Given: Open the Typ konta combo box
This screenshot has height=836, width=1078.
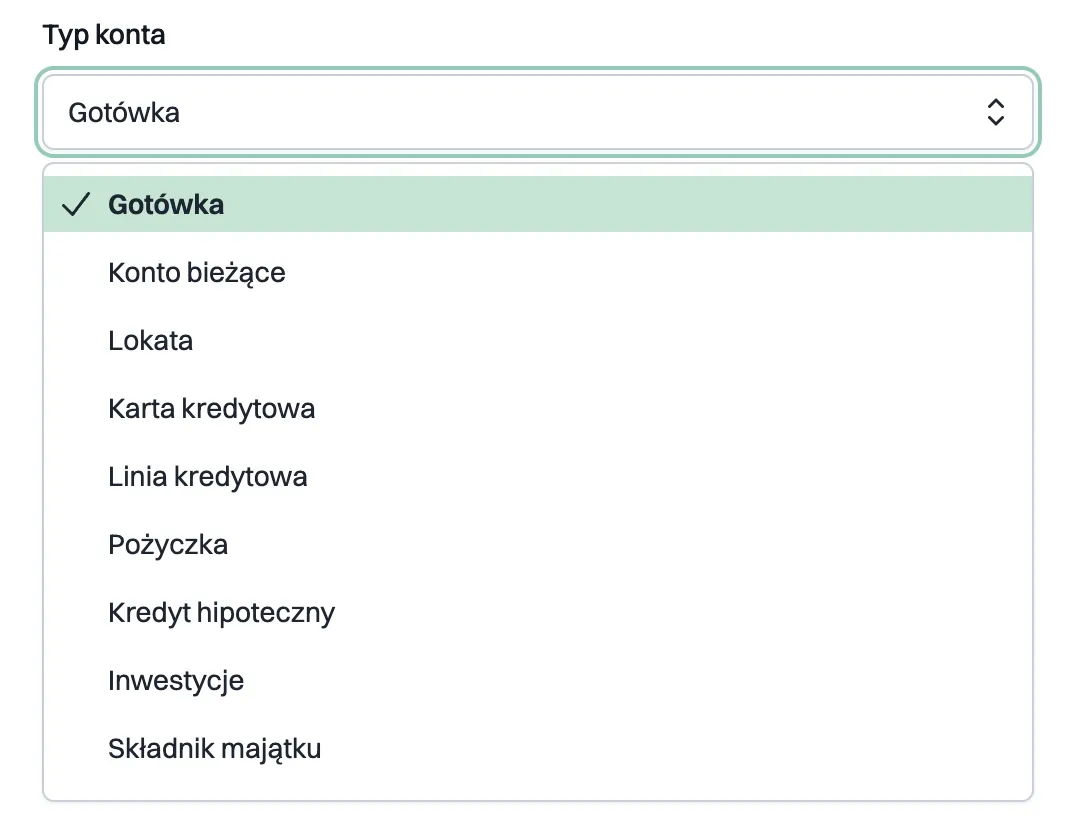Looking at the screenshot, I should click(538, 112).
